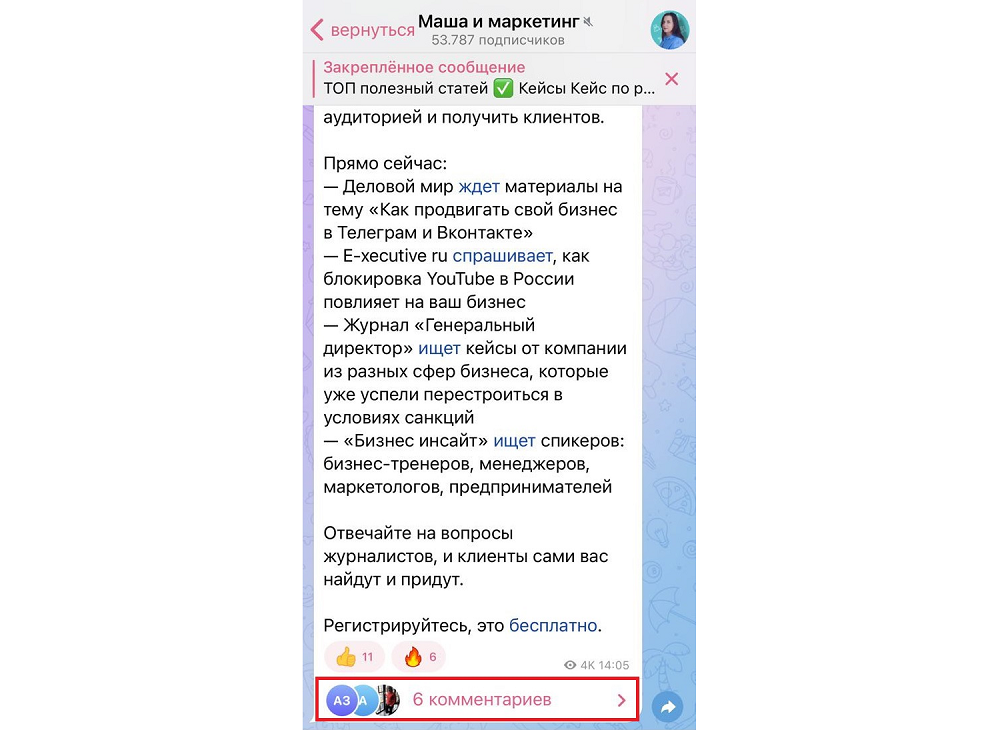Expand comments via right chevron arrow

(x=622, y=700)
